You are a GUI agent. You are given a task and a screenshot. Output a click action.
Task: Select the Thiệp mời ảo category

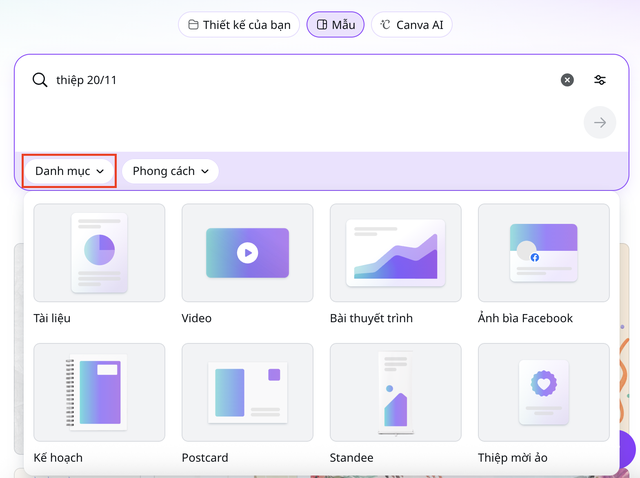coord(544,392)
